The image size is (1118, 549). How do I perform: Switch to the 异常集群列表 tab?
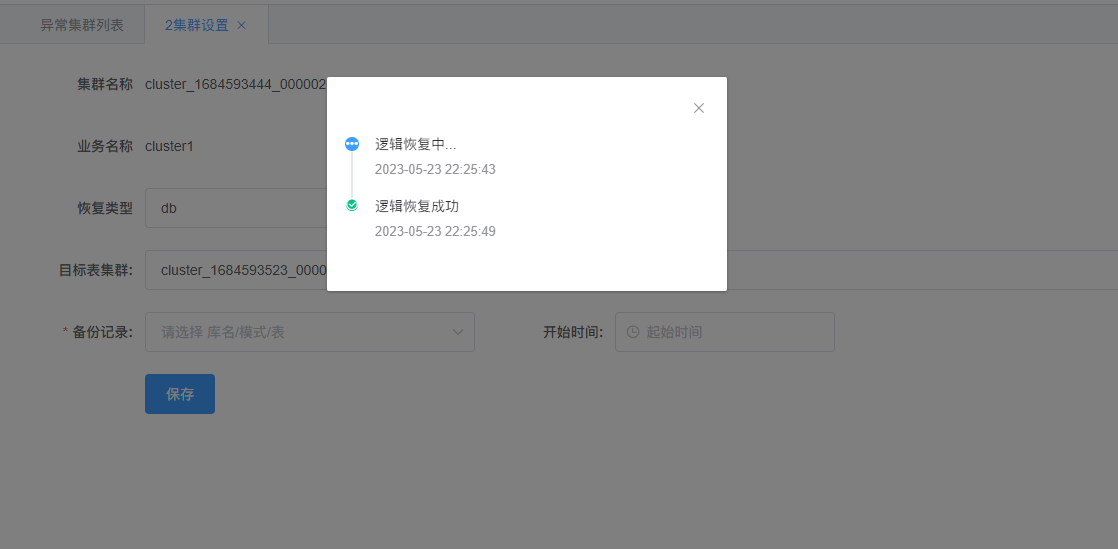(82, 25)
